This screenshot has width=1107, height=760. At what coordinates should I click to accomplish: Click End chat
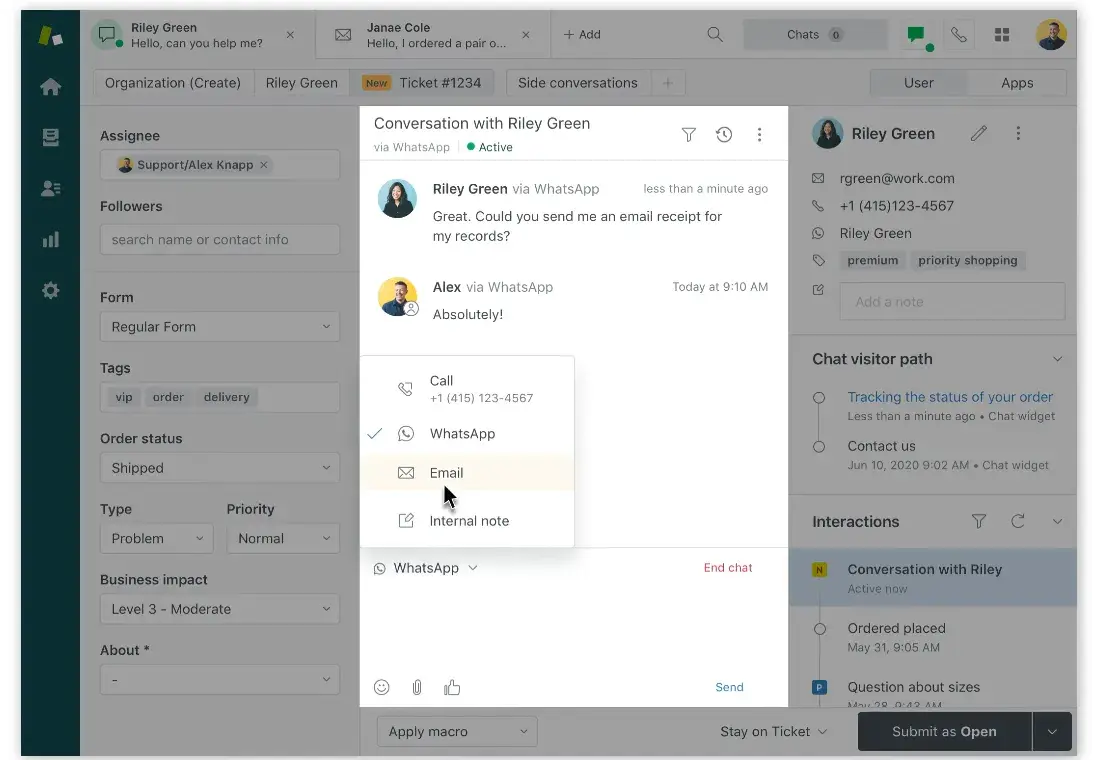click(727, 568)
